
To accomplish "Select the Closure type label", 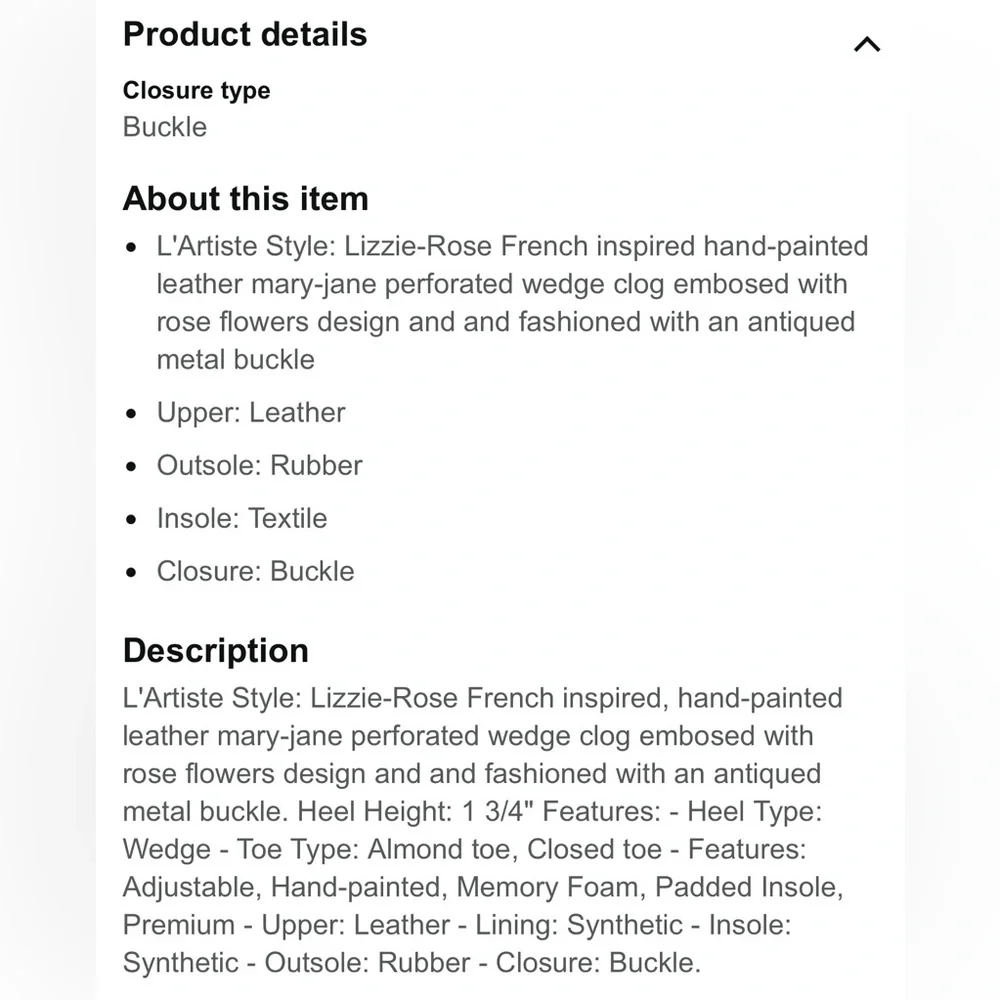I will click(196, 90).
